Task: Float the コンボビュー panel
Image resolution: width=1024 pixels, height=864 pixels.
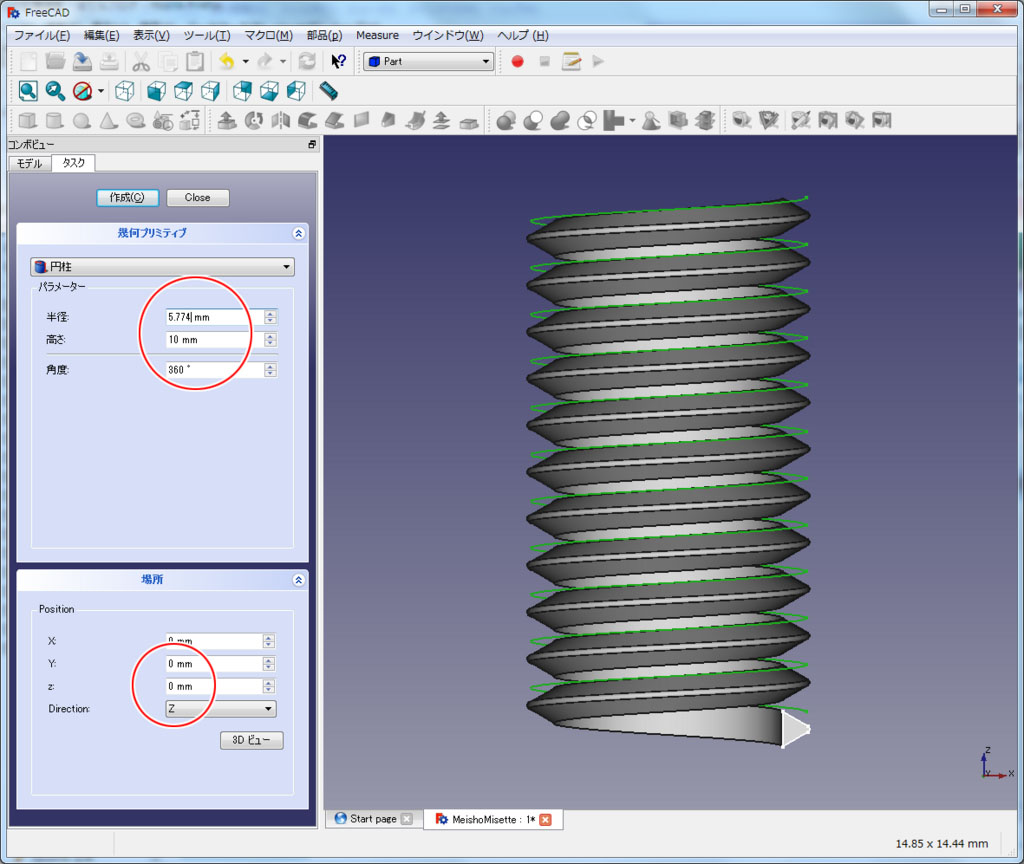Action: 312,144
